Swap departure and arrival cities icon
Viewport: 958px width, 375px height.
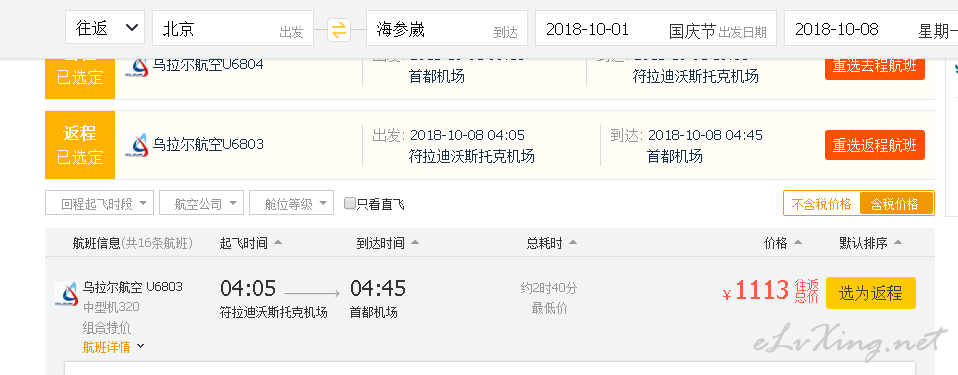[x=339, y=30]
